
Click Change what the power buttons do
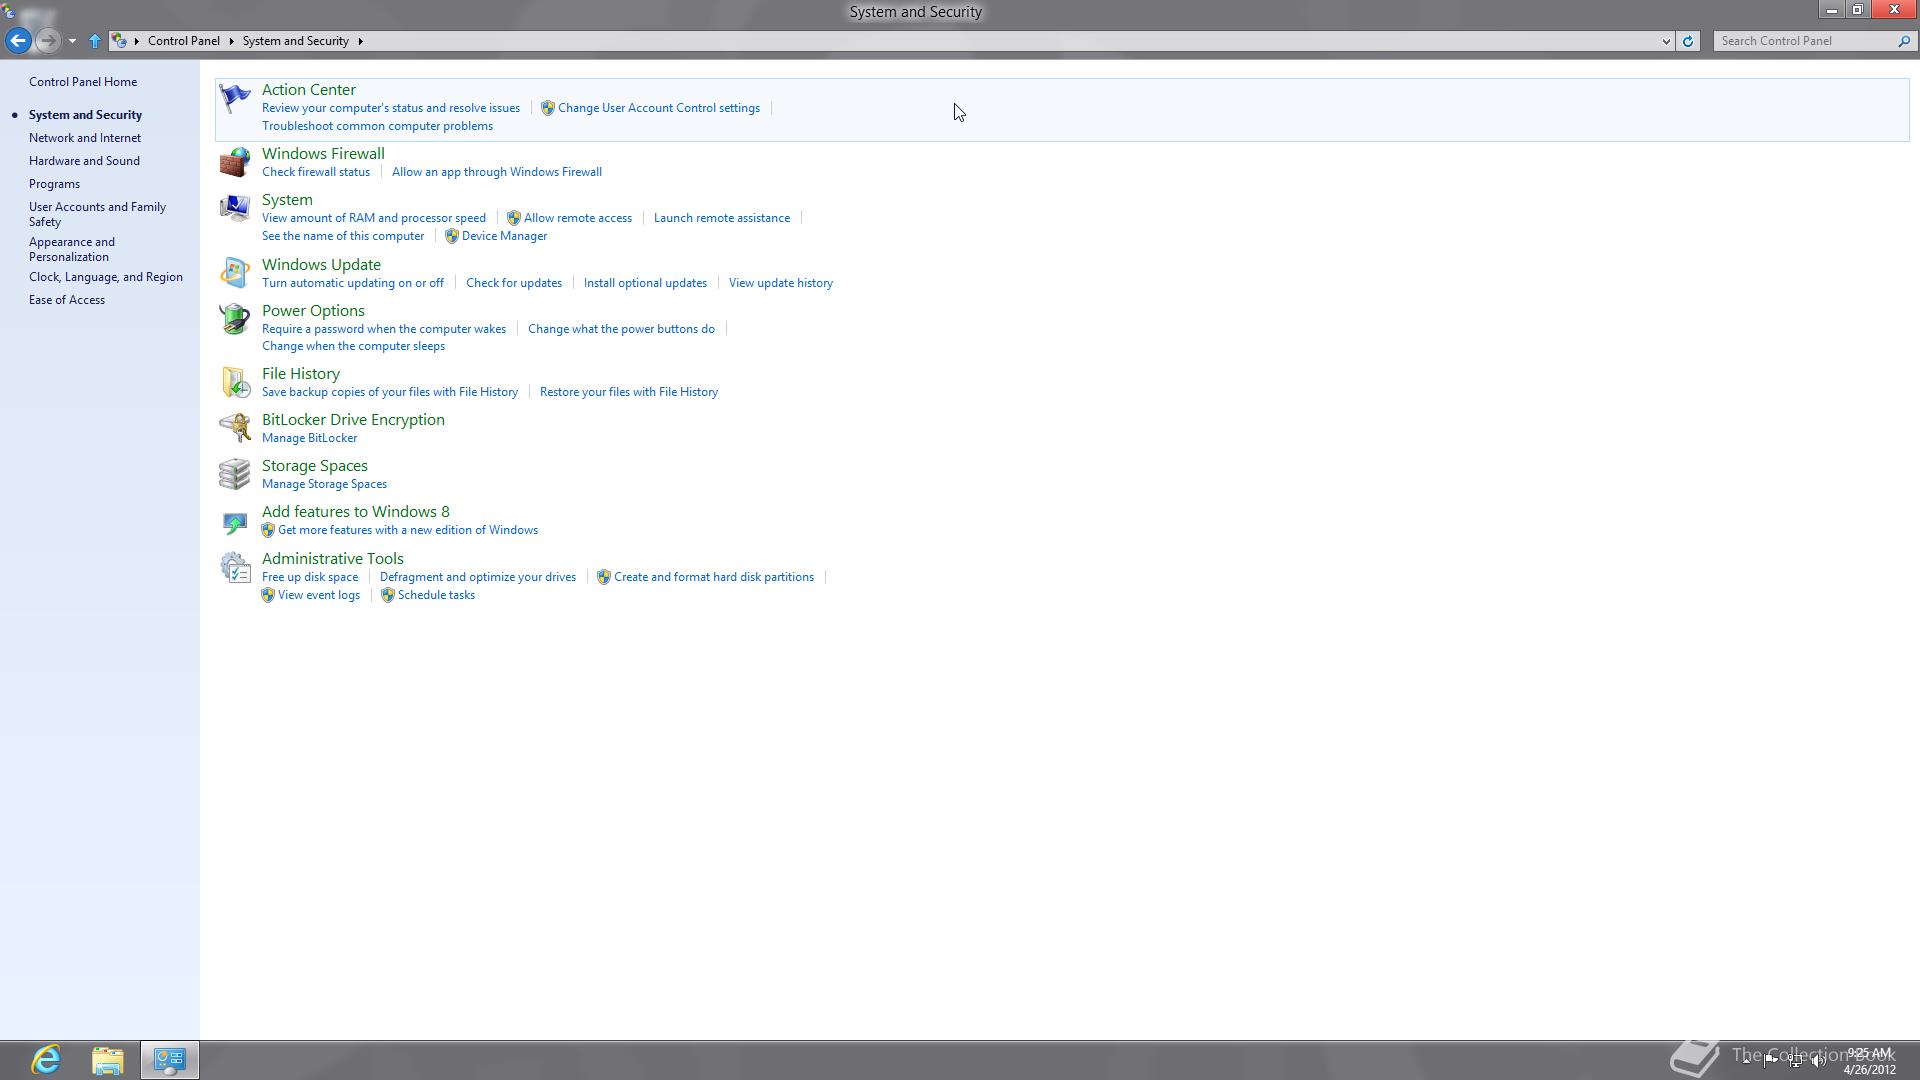[x=621, y=329]
